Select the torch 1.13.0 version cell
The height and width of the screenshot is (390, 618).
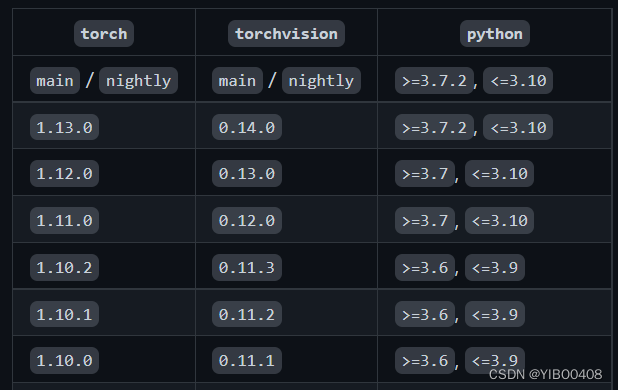64,127
